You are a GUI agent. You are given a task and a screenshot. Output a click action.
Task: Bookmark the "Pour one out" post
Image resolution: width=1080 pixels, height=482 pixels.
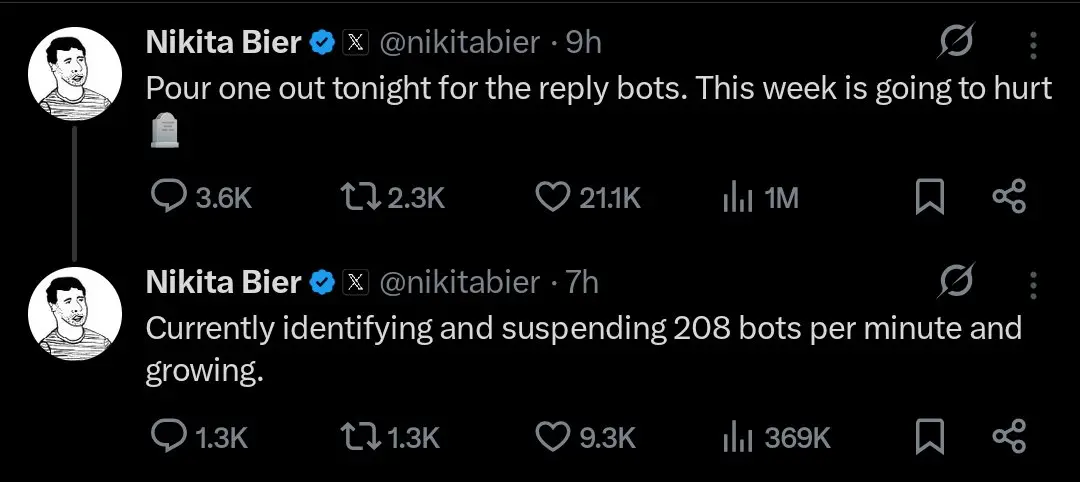[x=930, y=197]
